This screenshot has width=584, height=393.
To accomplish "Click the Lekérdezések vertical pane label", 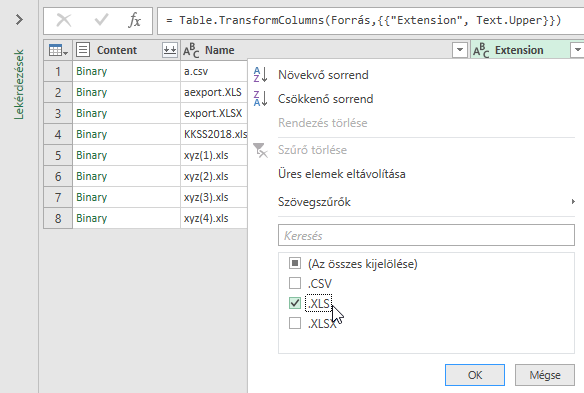I will 19,85.
